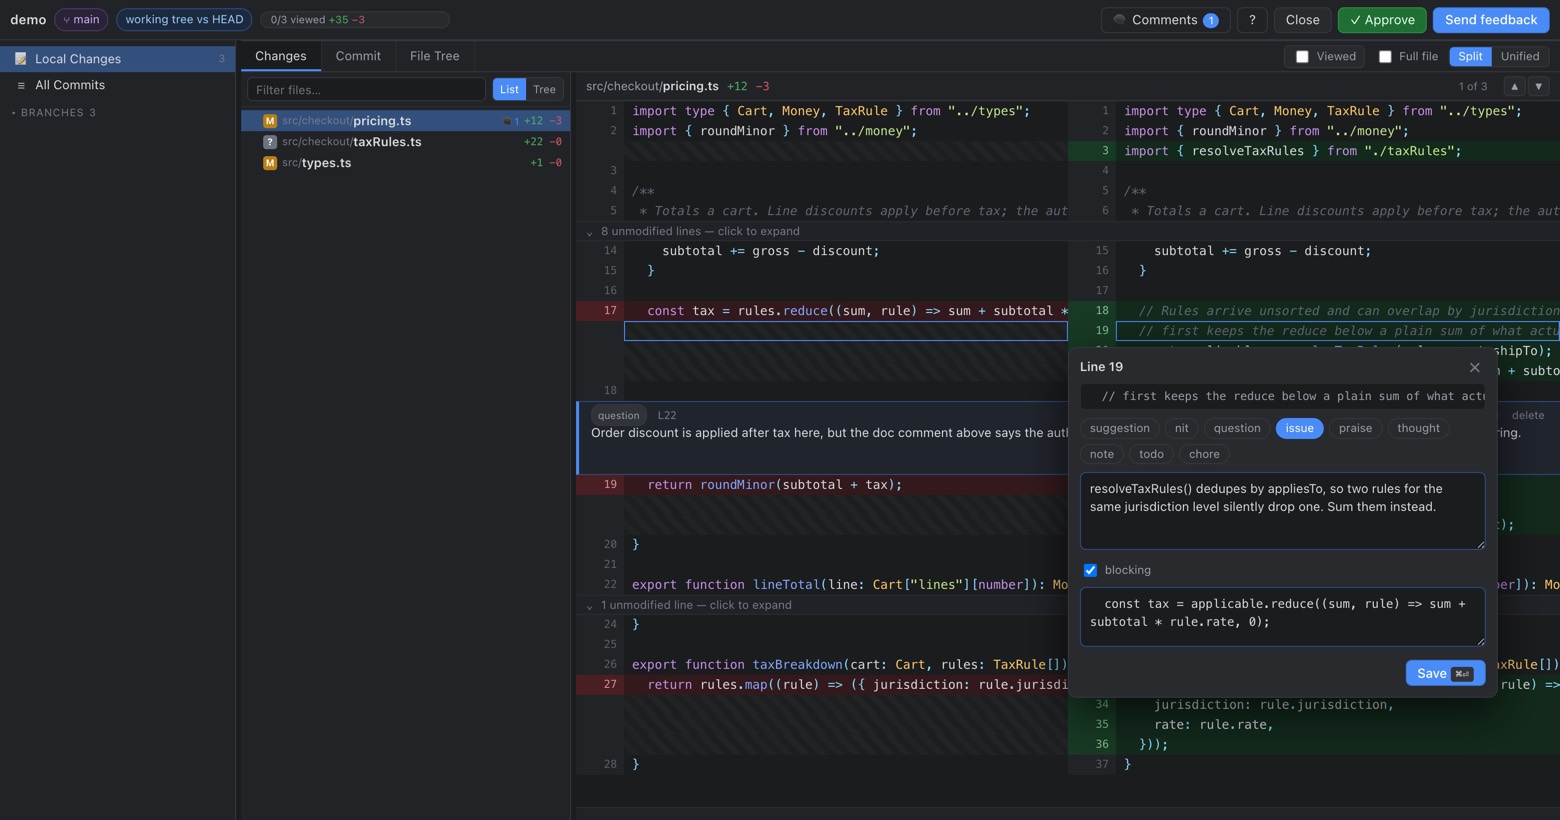Screen dimensions: 1560x820
Task: Open src/checkout/pricing.ts in file list
Action: pyautogui.click(x=405, y=121)
